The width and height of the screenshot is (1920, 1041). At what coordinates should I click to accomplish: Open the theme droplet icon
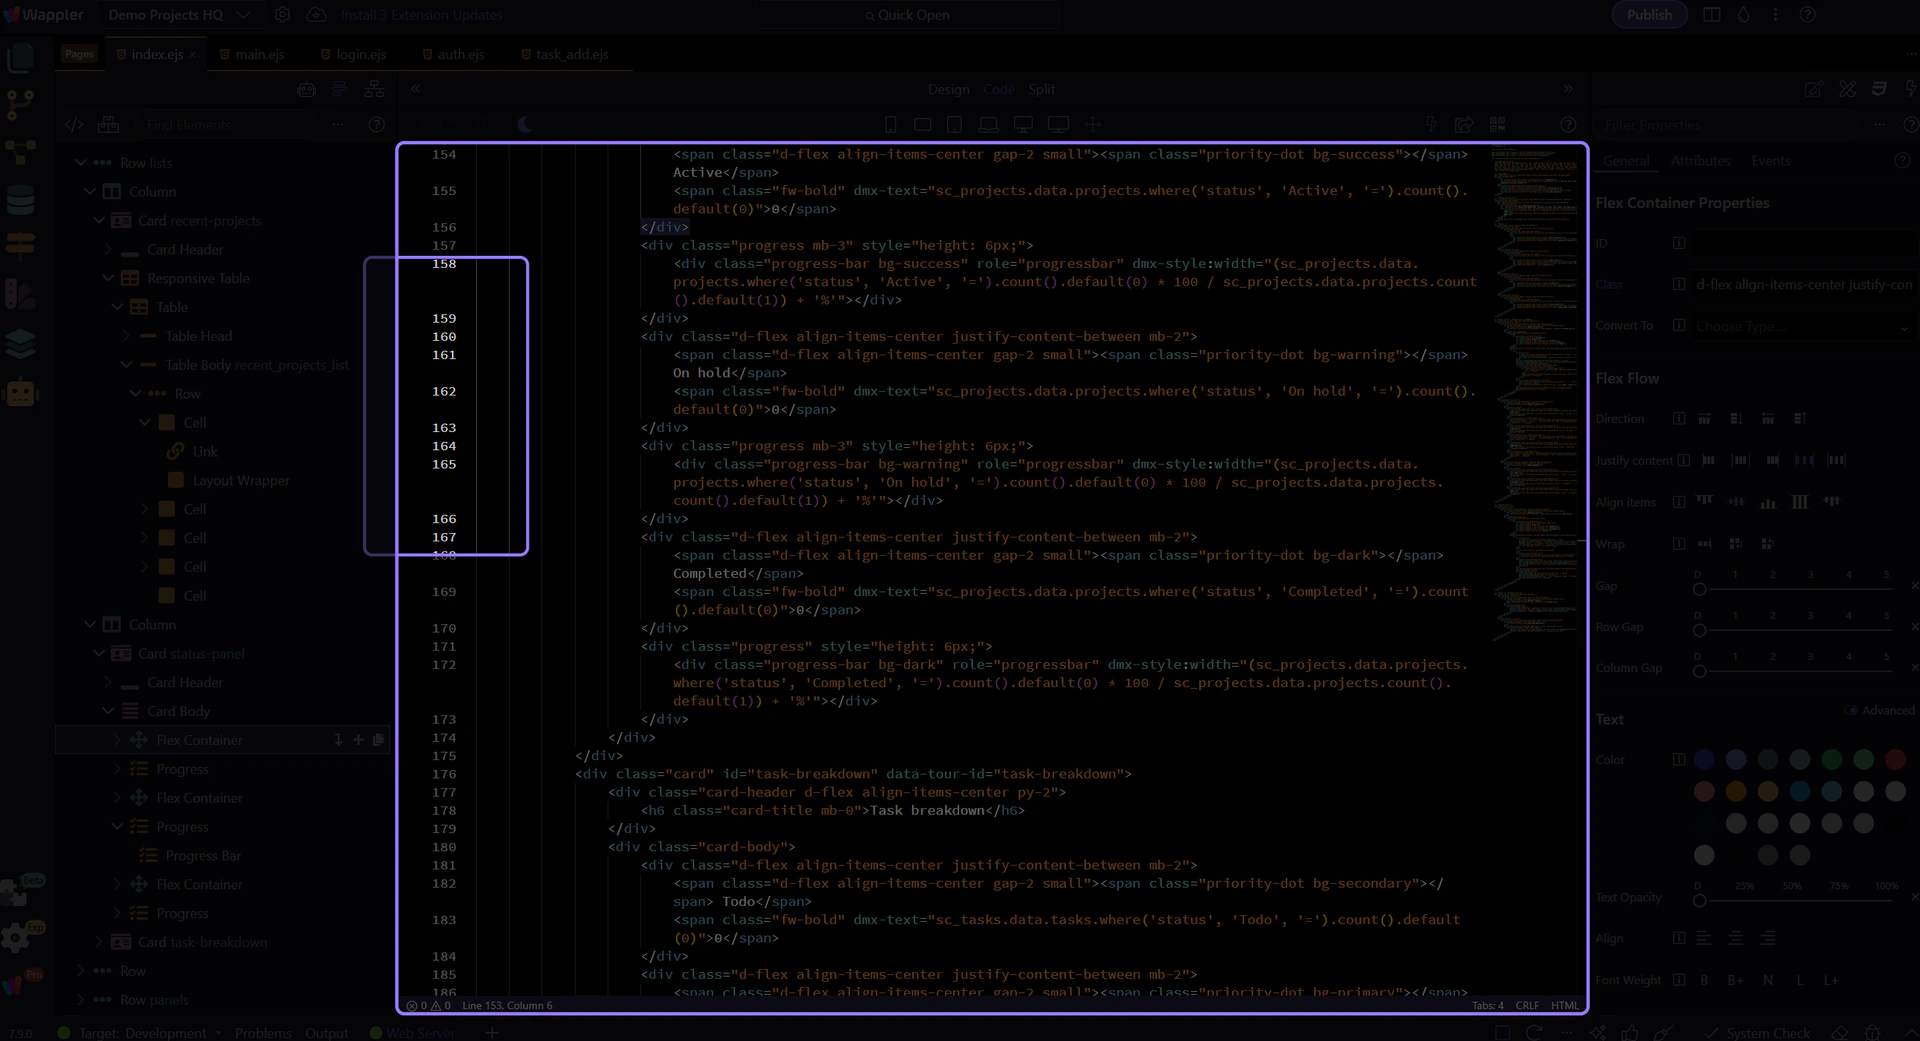[x=1743, y=15]
